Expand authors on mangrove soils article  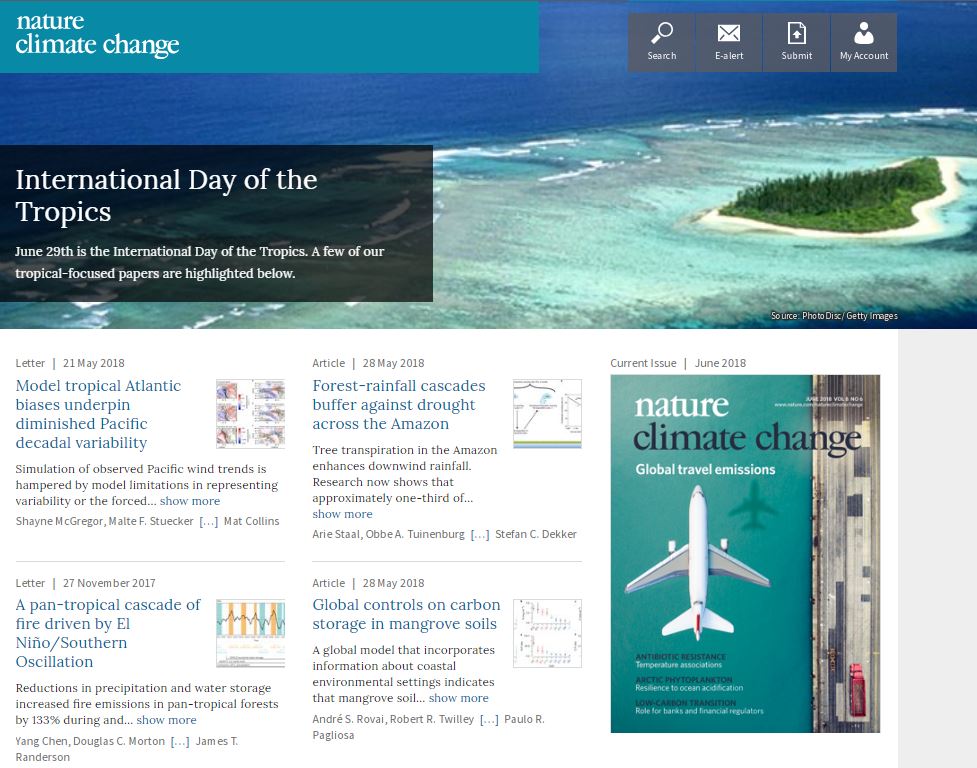click(488, 718)
